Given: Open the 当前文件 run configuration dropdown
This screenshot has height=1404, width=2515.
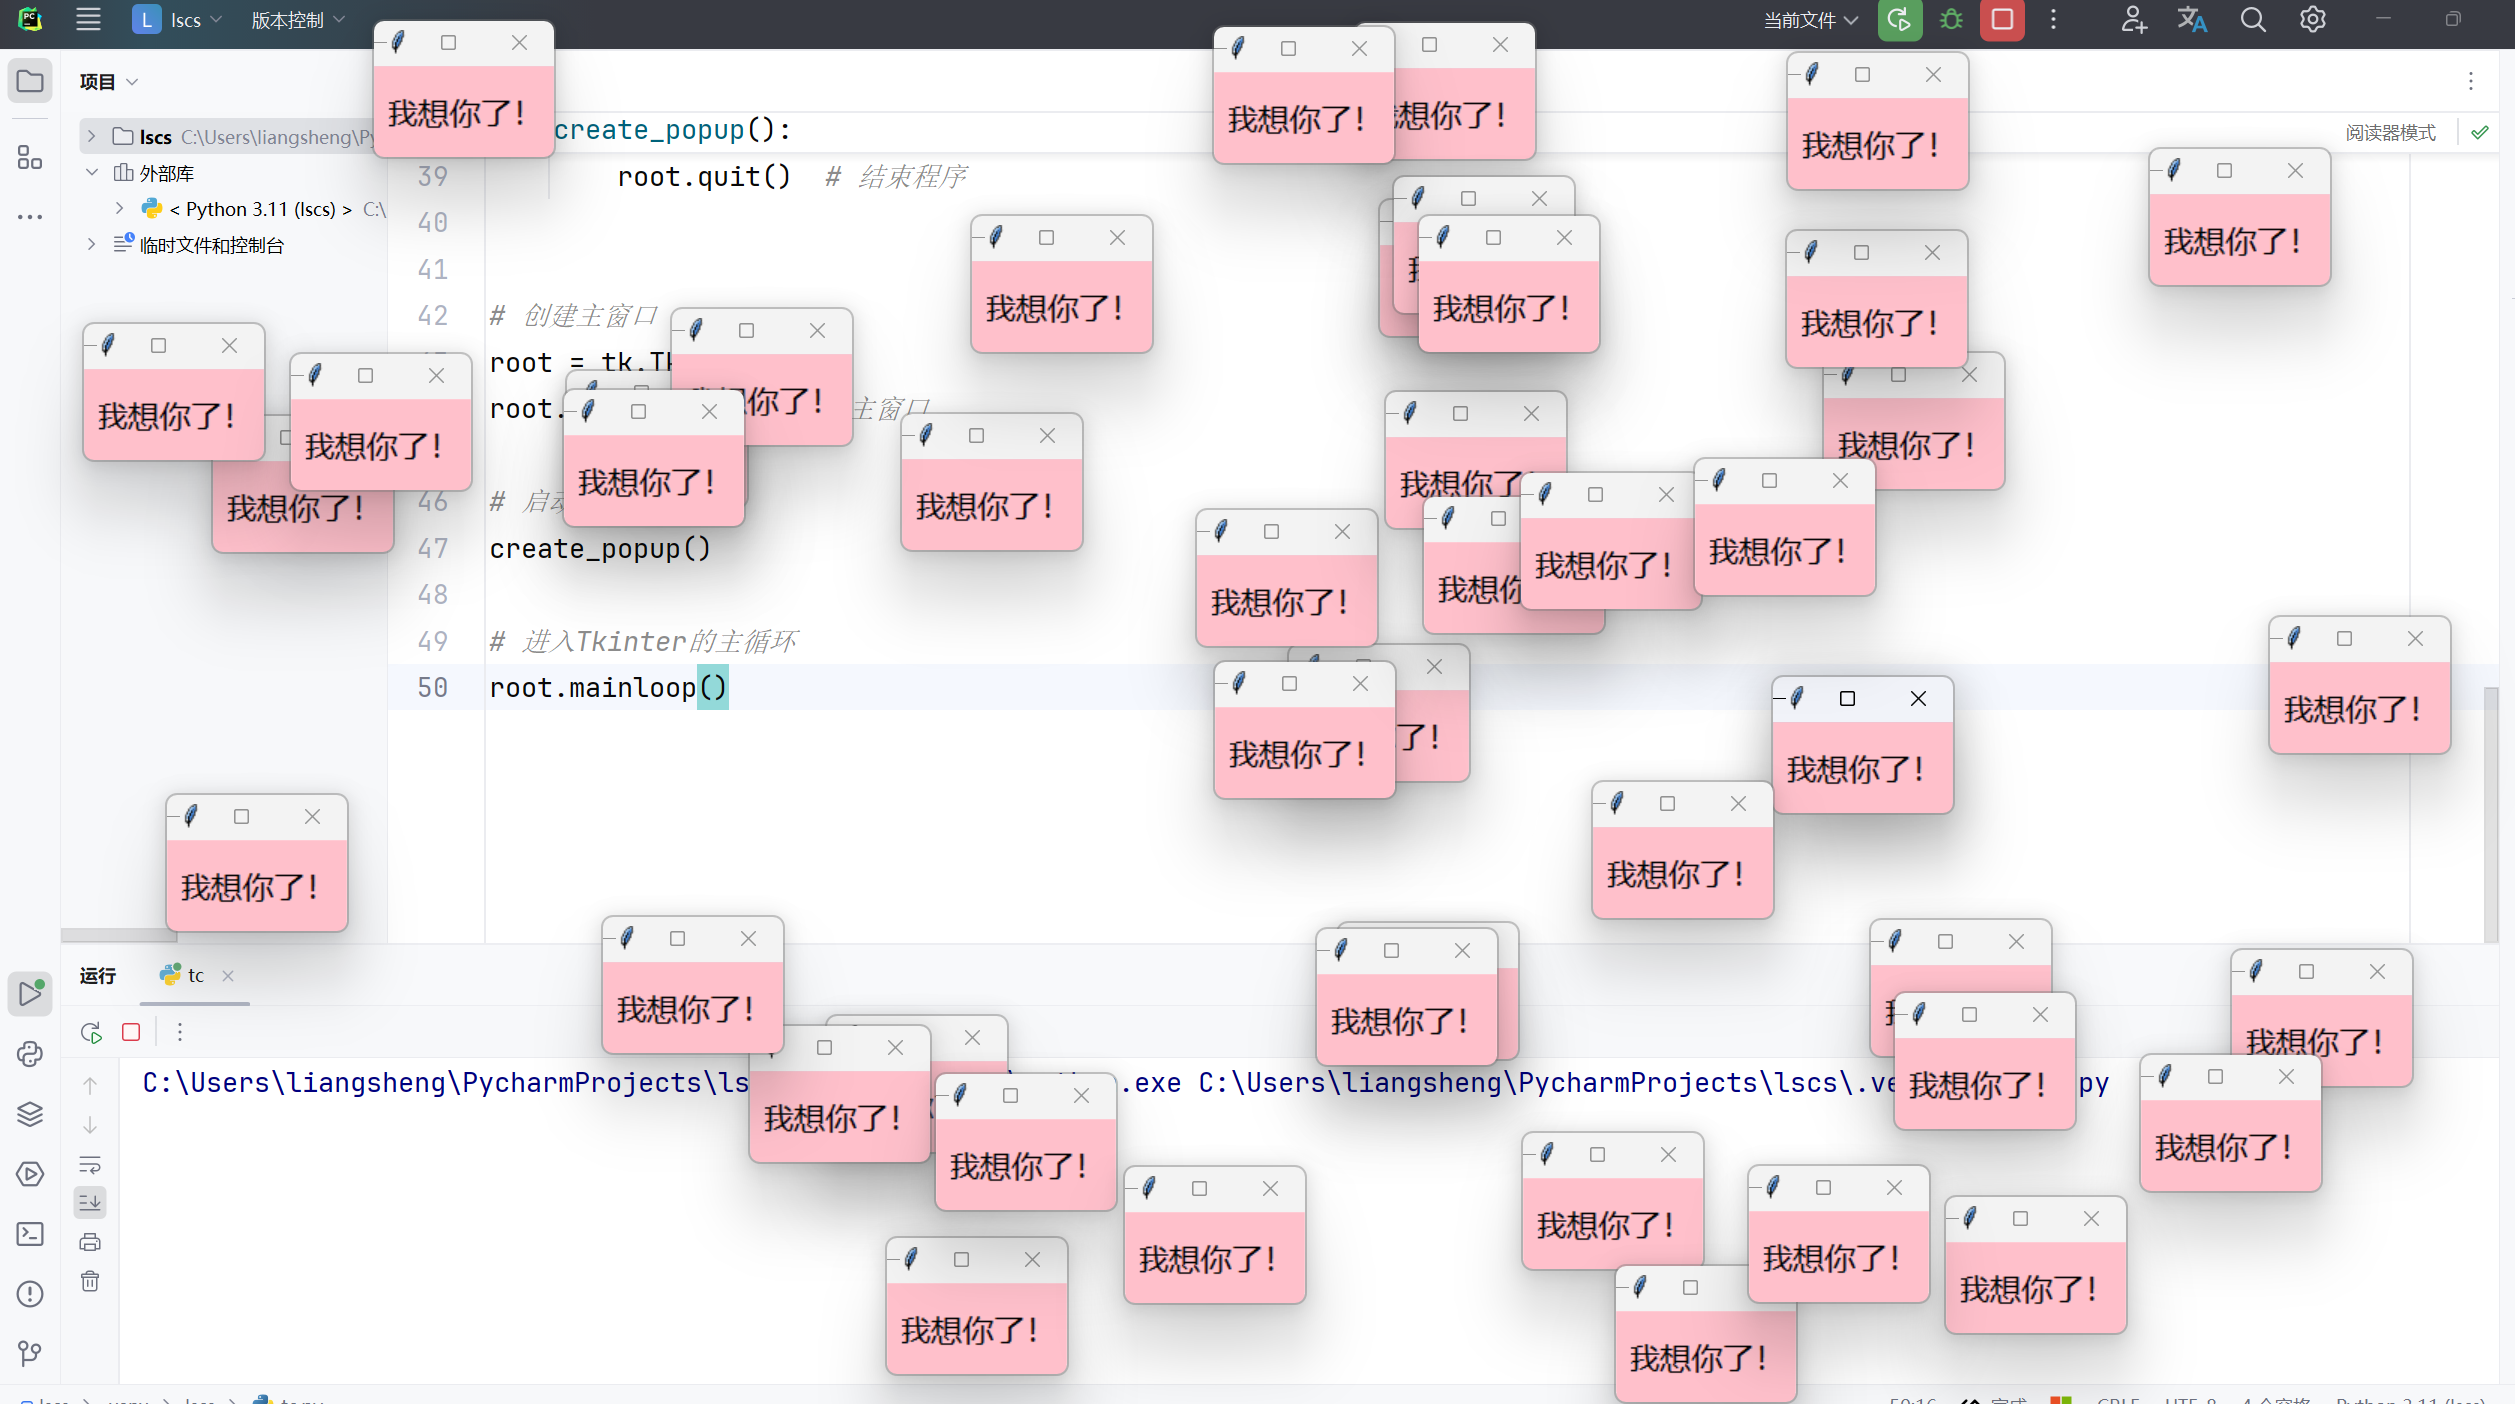Looking at the screenshot, I should click(x=1809, y=20).
